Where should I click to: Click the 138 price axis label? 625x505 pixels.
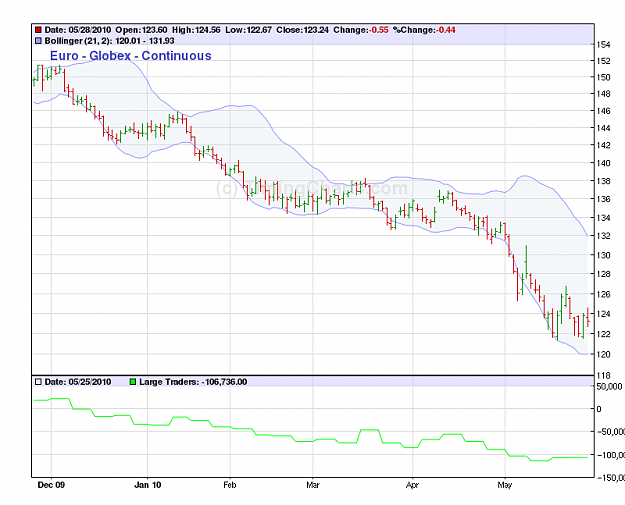tap(603, 181)
